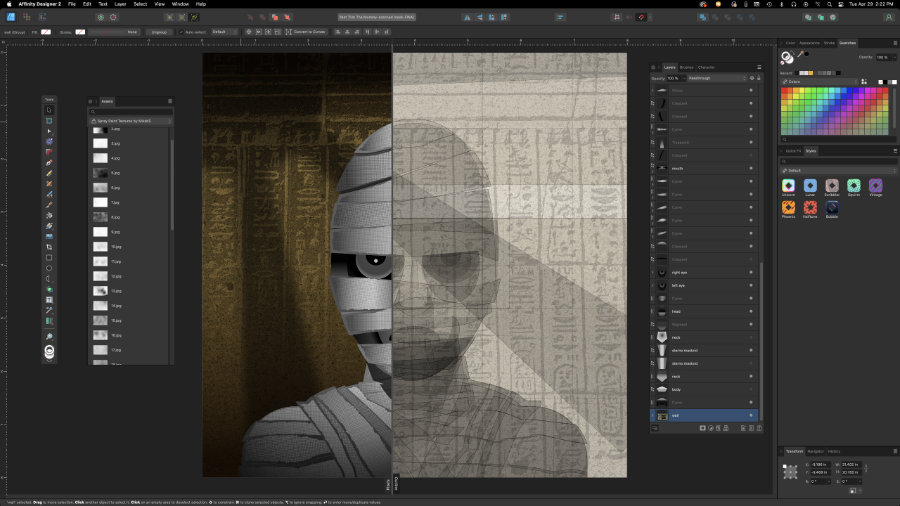
Task: Pick the red swatch in color grid
Action: point(786,92)
